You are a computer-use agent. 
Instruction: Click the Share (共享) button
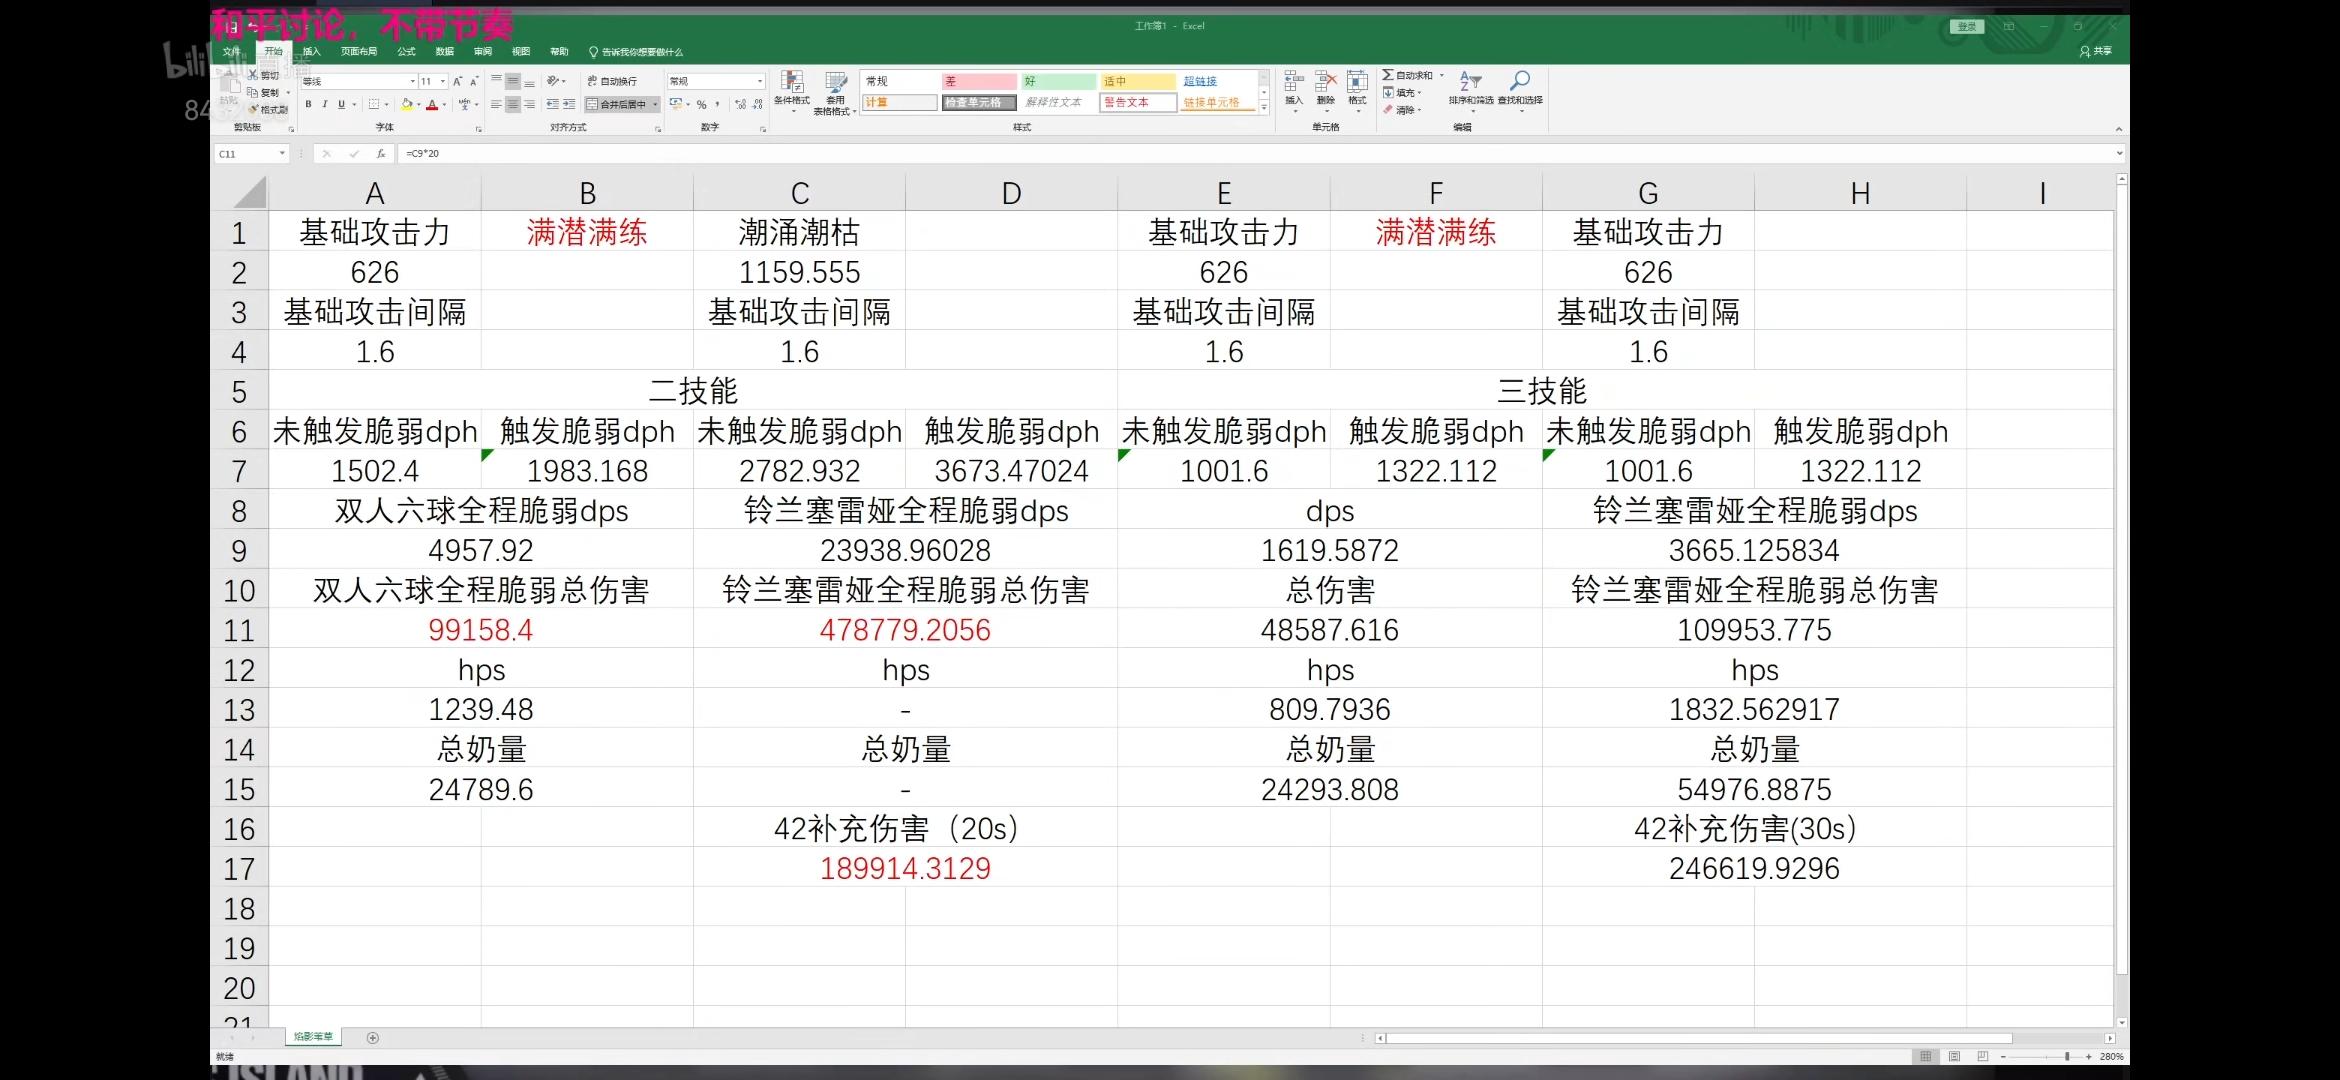point(2095,51)
